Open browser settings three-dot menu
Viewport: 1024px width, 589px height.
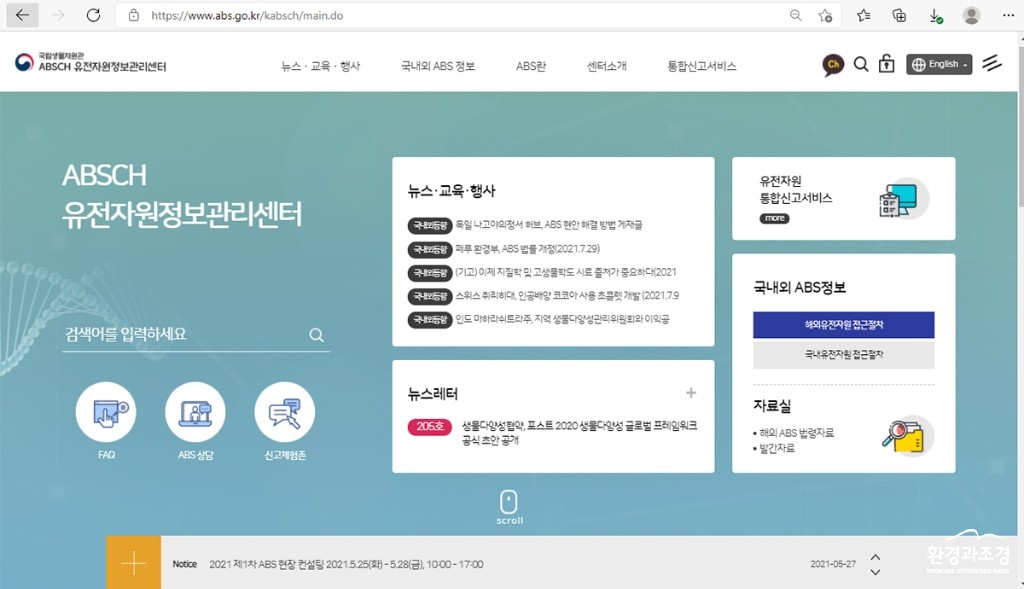[1008, 15]
